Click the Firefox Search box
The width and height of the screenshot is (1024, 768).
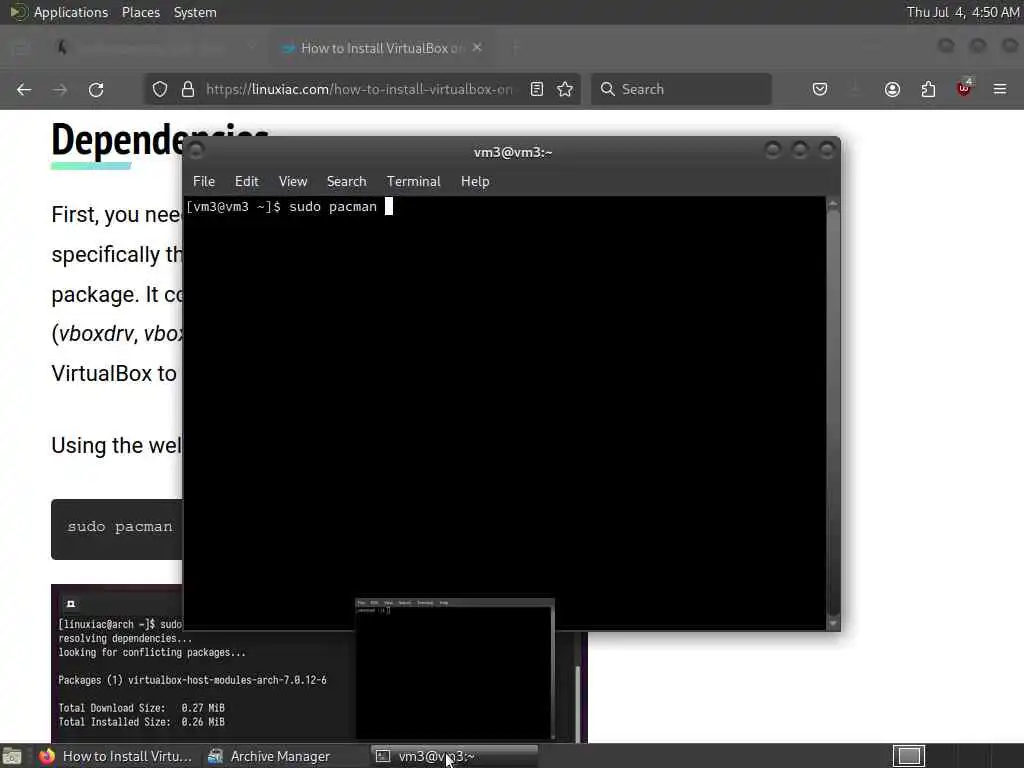click(681, 89)
